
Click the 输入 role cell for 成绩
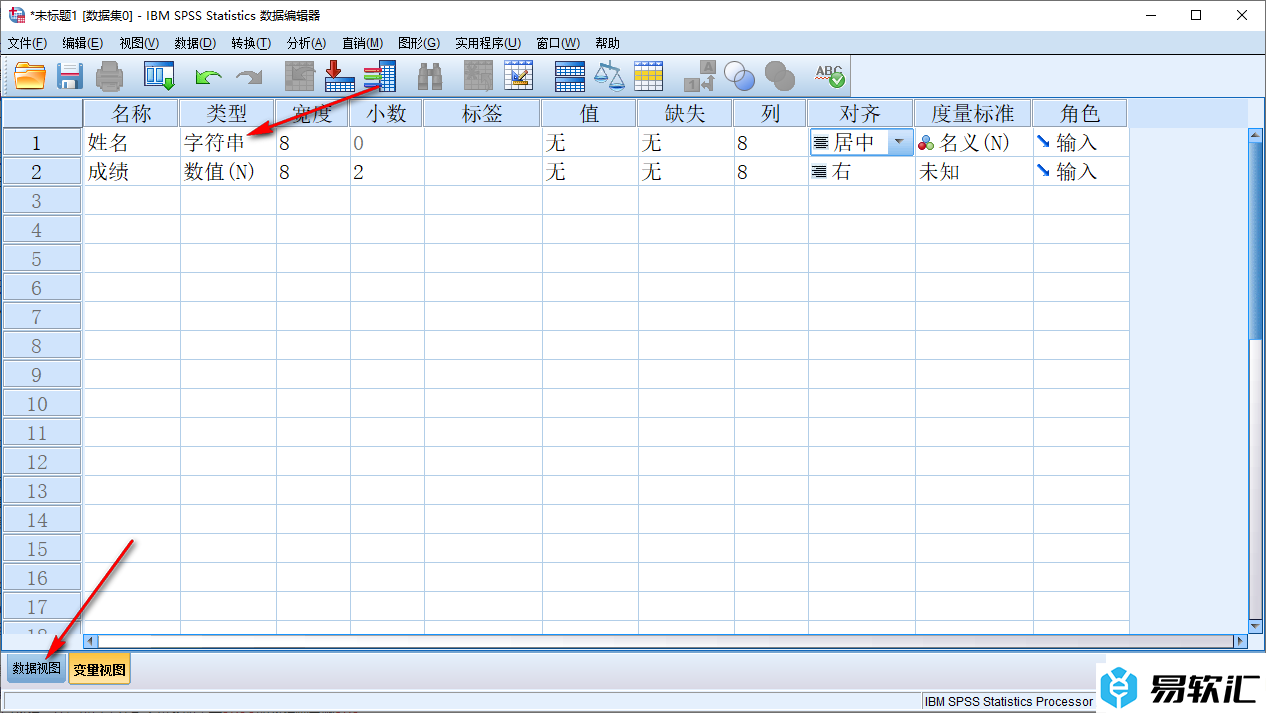[x=1081, y=171]
